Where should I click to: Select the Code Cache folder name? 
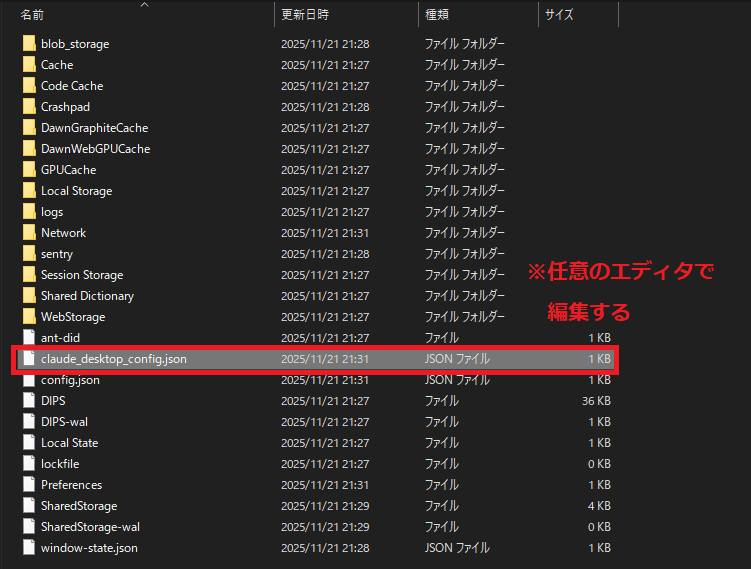point(72,86)
